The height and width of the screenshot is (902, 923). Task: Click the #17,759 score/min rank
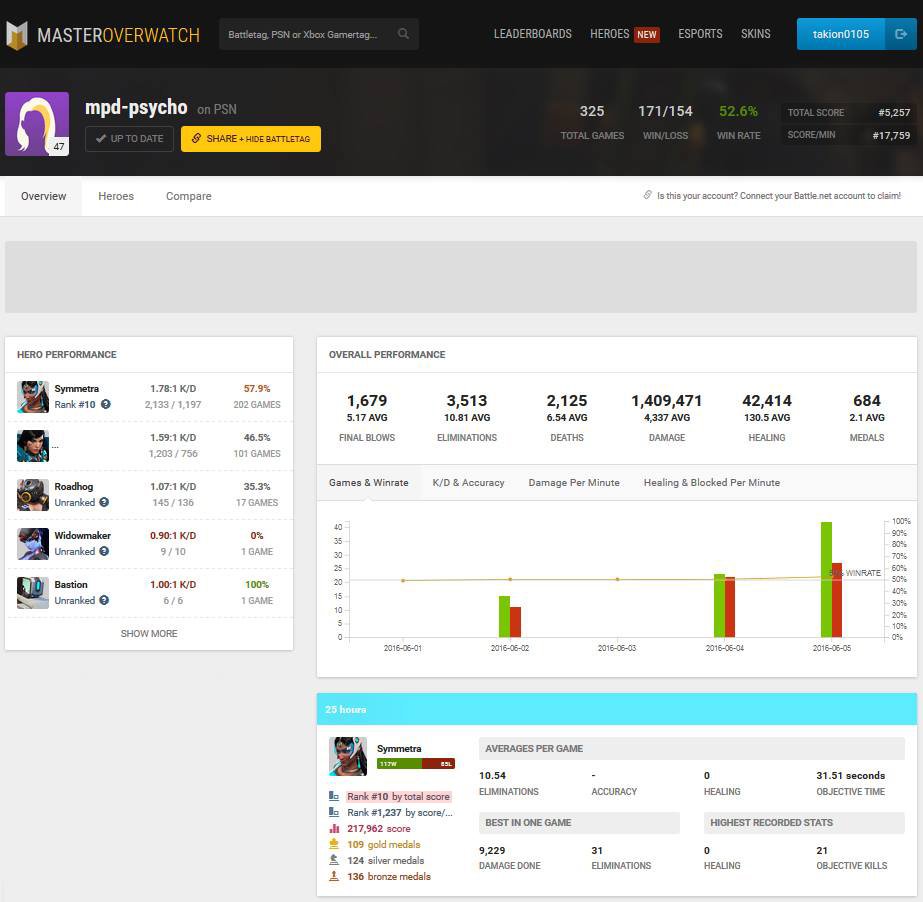891,135
